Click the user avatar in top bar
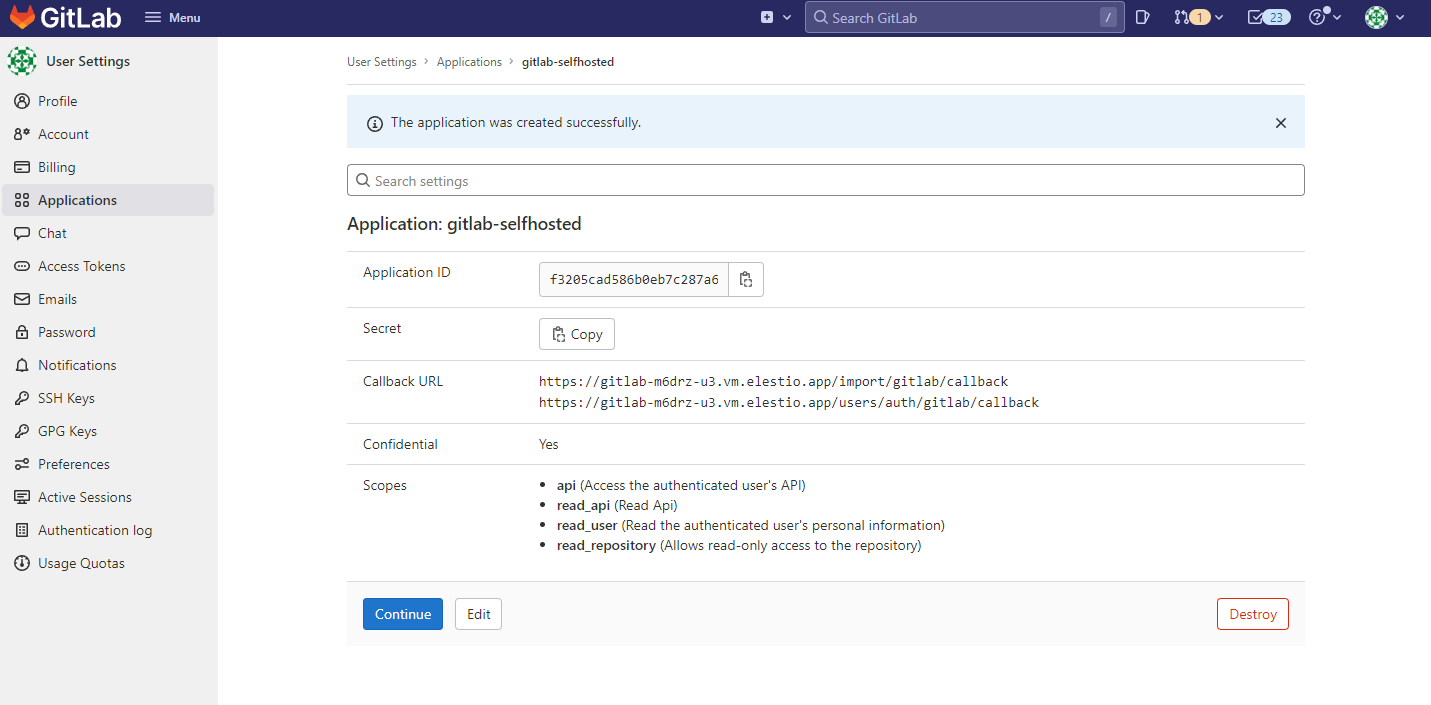Viewport: 1431px width, 705px height. point(1376,17)
